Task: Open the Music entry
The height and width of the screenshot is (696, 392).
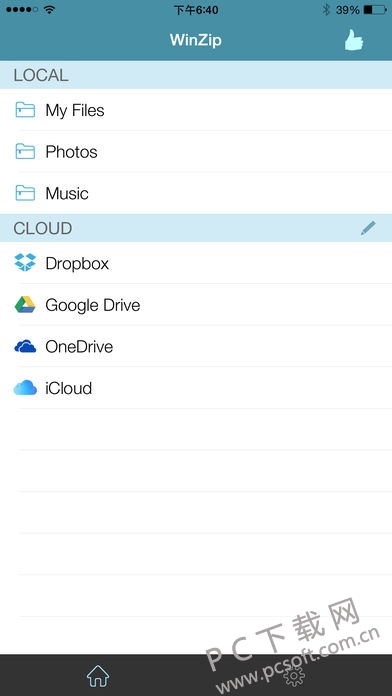Action: (196, 193)
